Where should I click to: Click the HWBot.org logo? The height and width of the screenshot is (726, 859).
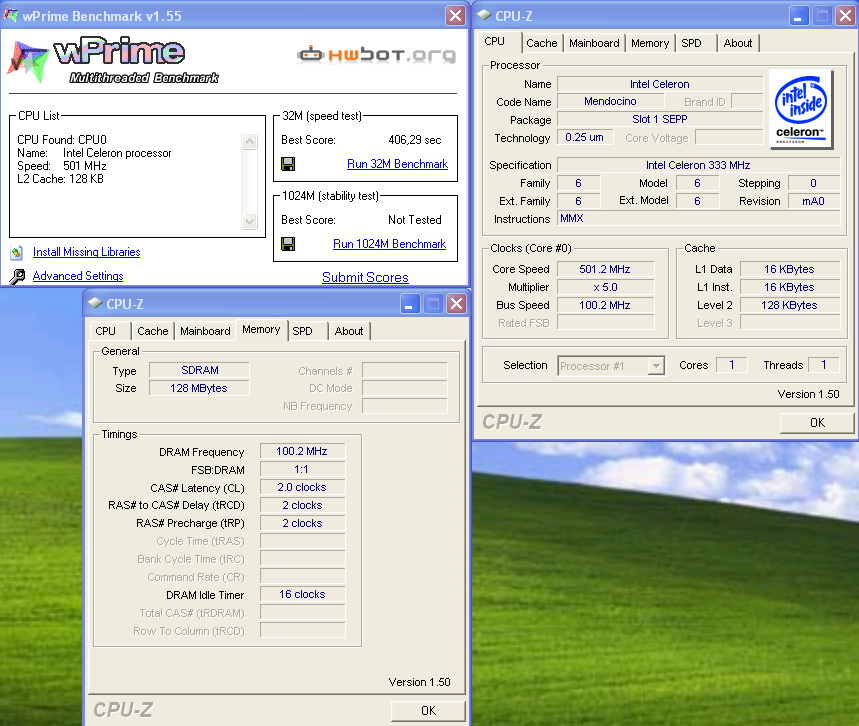coord(376,54)
